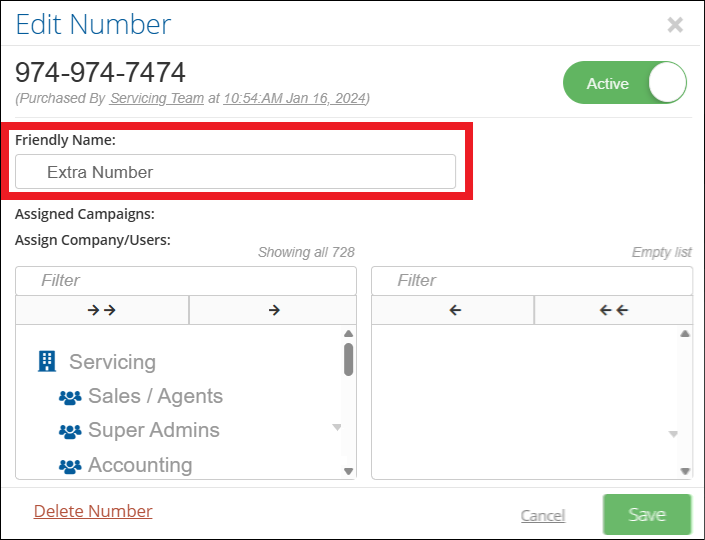Focus the right Filter box
The width and height of the screenshot is (705, 540).
click(x=532, y=281)
